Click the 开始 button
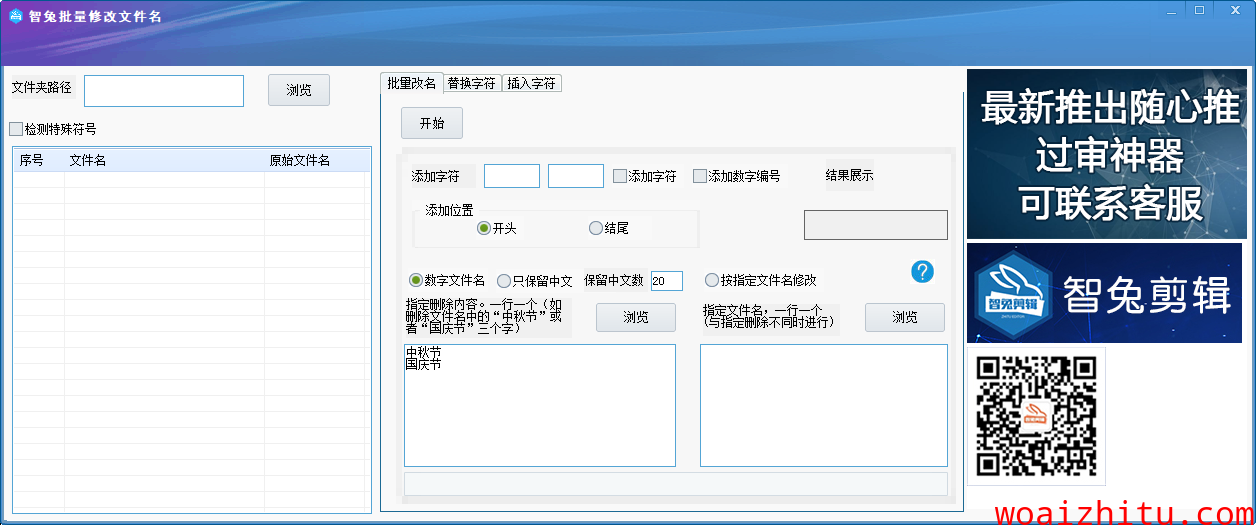Image resolution: width=1256 pixels, height=525 pixels. [432, 123]
